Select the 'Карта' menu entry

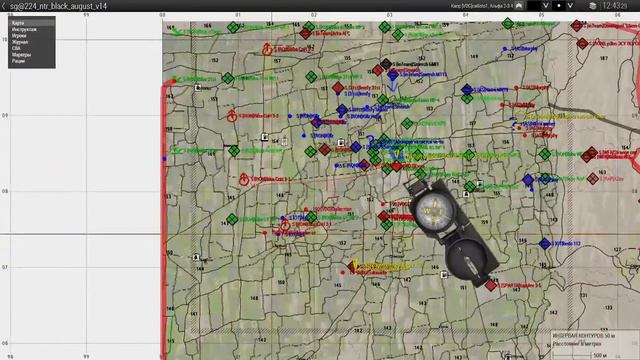click(x=31, y=23)
